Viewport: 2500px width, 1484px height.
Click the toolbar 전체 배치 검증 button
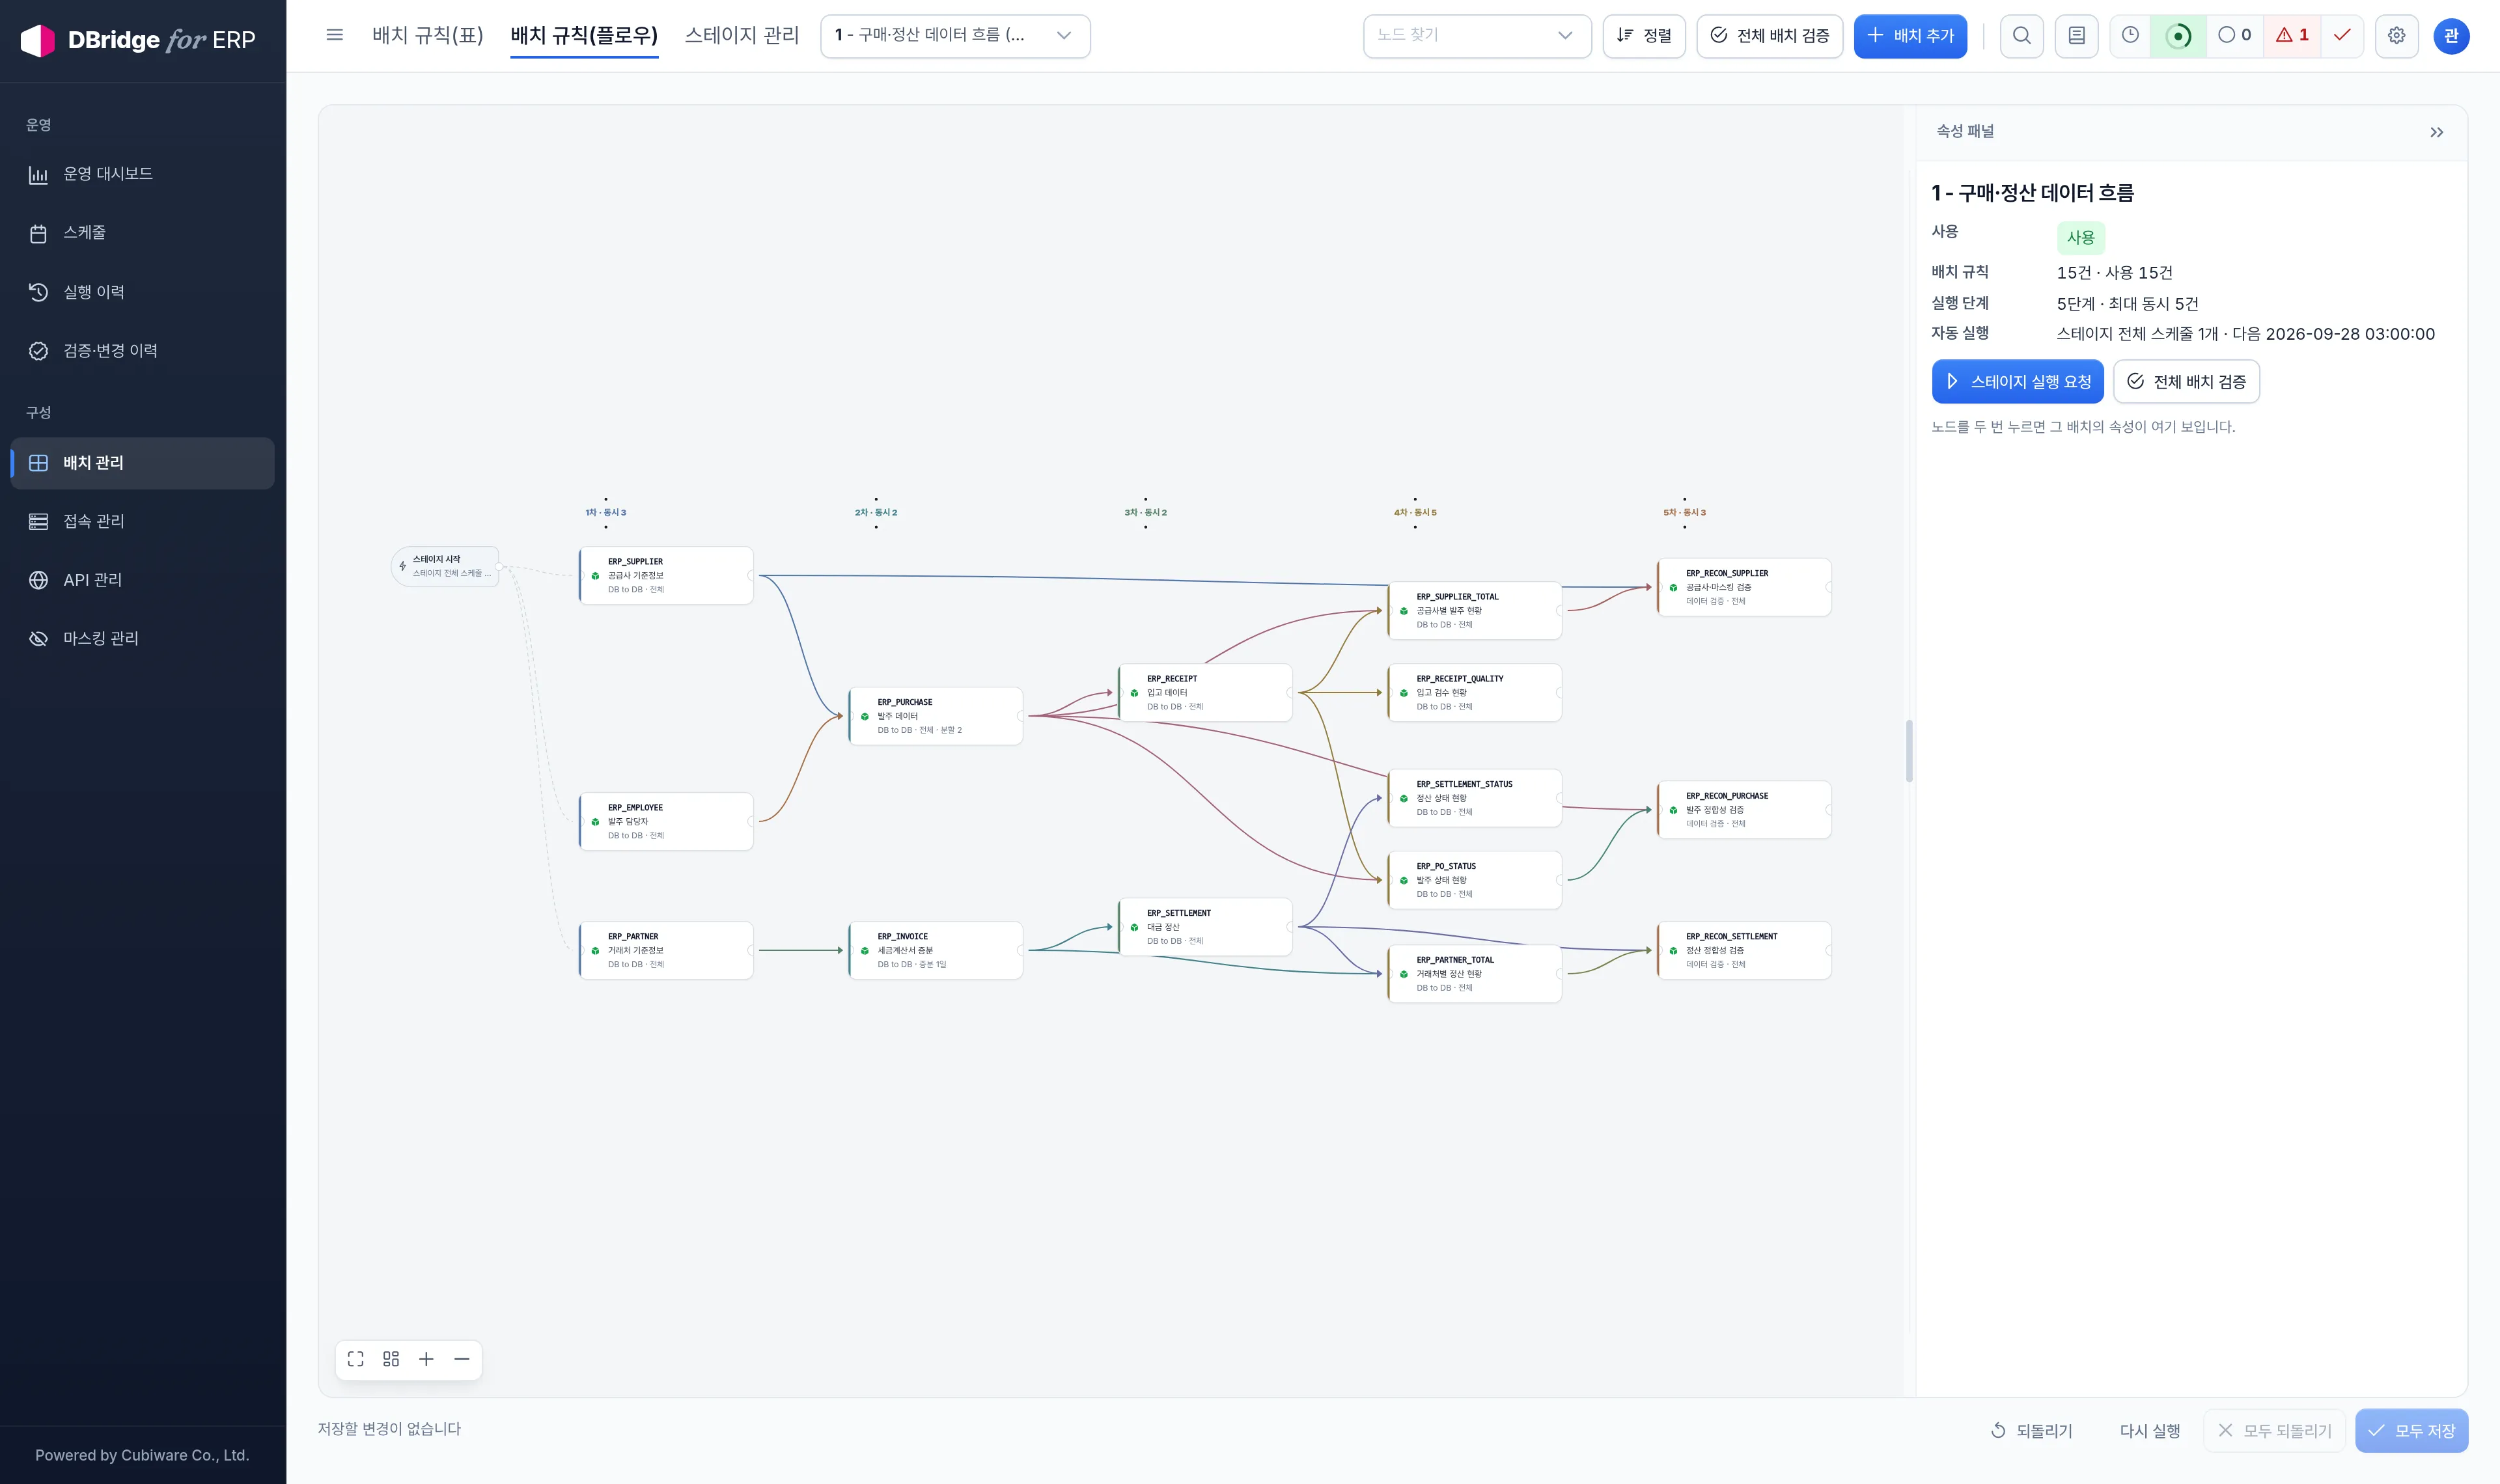coord(1769,36)
